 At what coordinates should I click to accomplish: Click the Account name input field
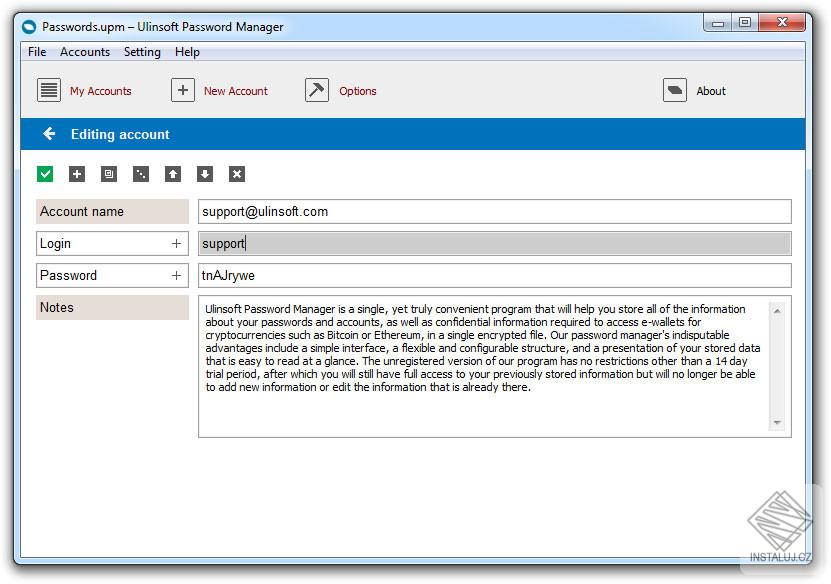pos(494,211)
